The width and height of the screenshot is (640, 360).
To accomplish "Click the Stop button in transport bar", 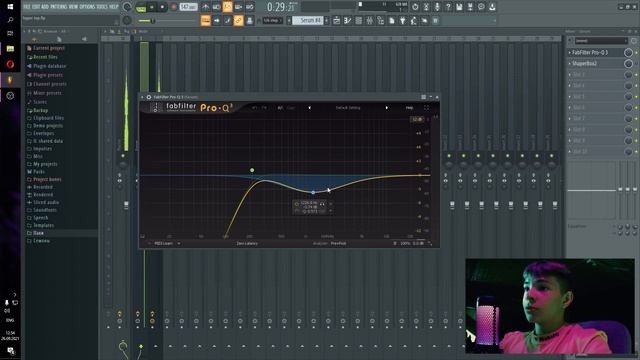I will (162, 7).
